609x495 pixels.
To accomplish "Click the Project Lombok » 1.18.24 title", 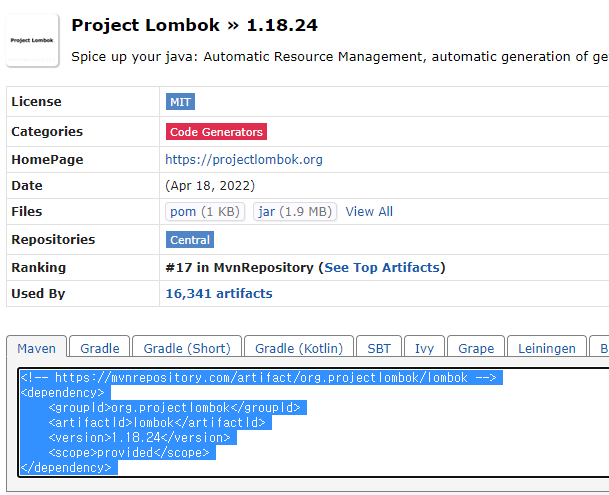I will click(195, 25).
